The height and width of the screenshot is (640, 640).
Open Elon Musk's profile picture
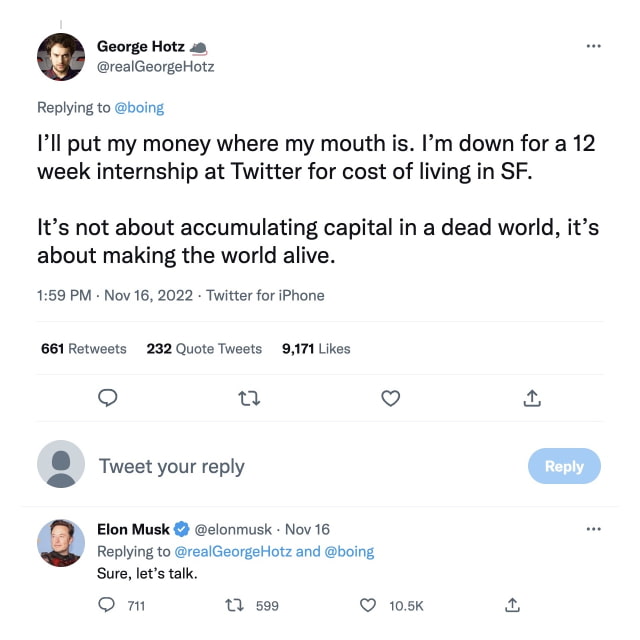(x=61, y=544)
